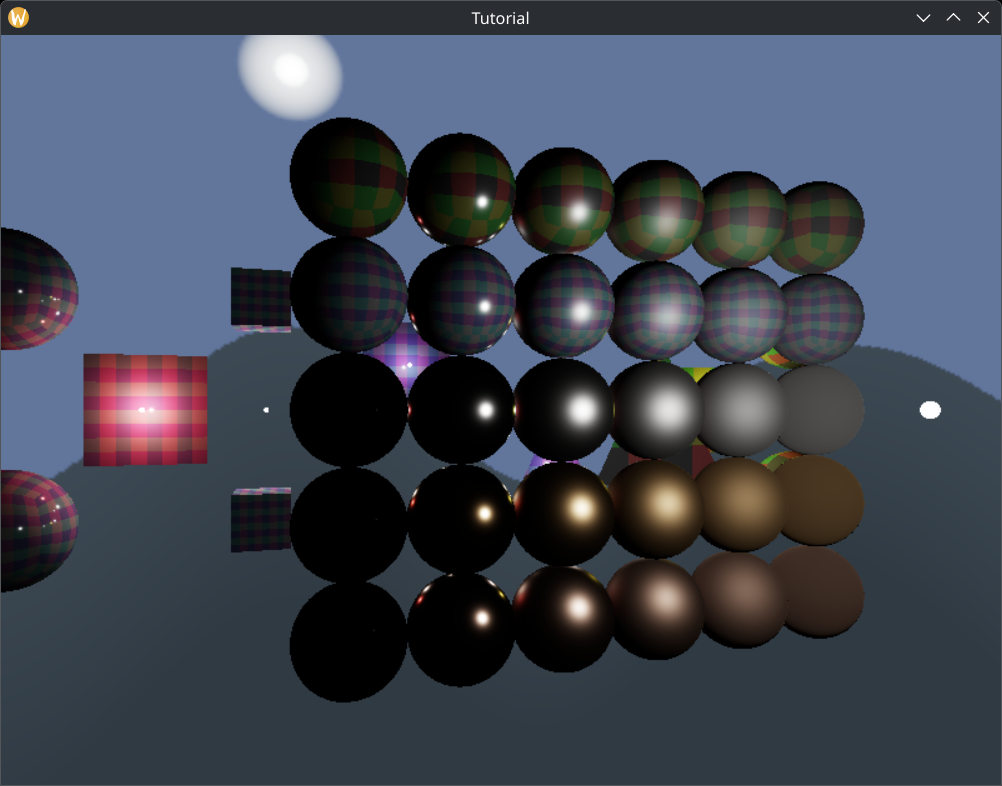The image size is (1002, 786).
Task: Click the small white dot light
Action: tap(266, 408)
